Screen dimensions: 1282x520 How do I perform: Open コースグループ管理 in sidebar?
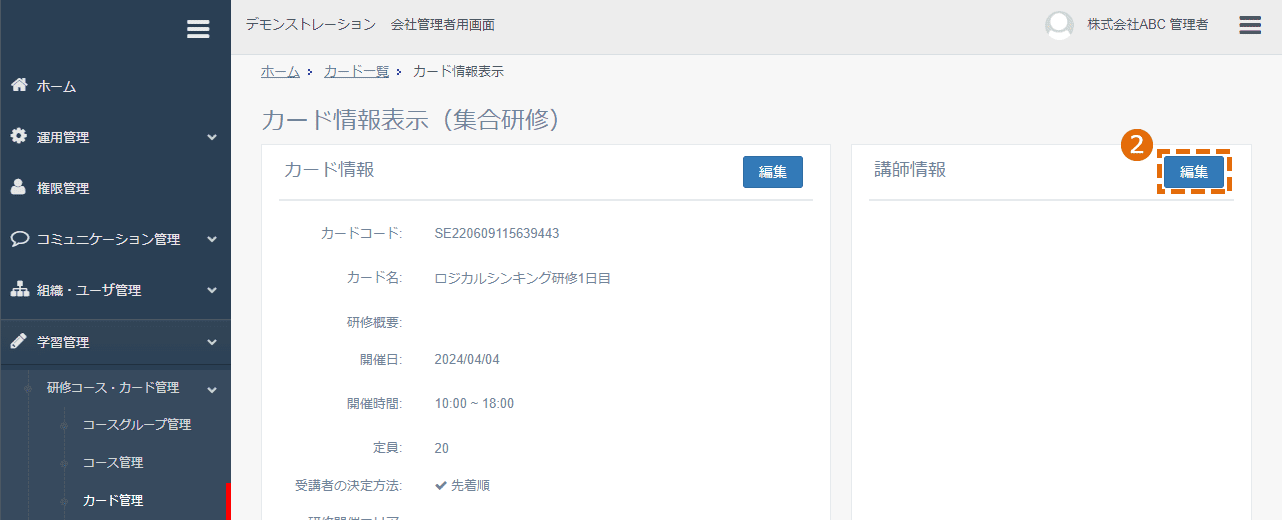137,425
